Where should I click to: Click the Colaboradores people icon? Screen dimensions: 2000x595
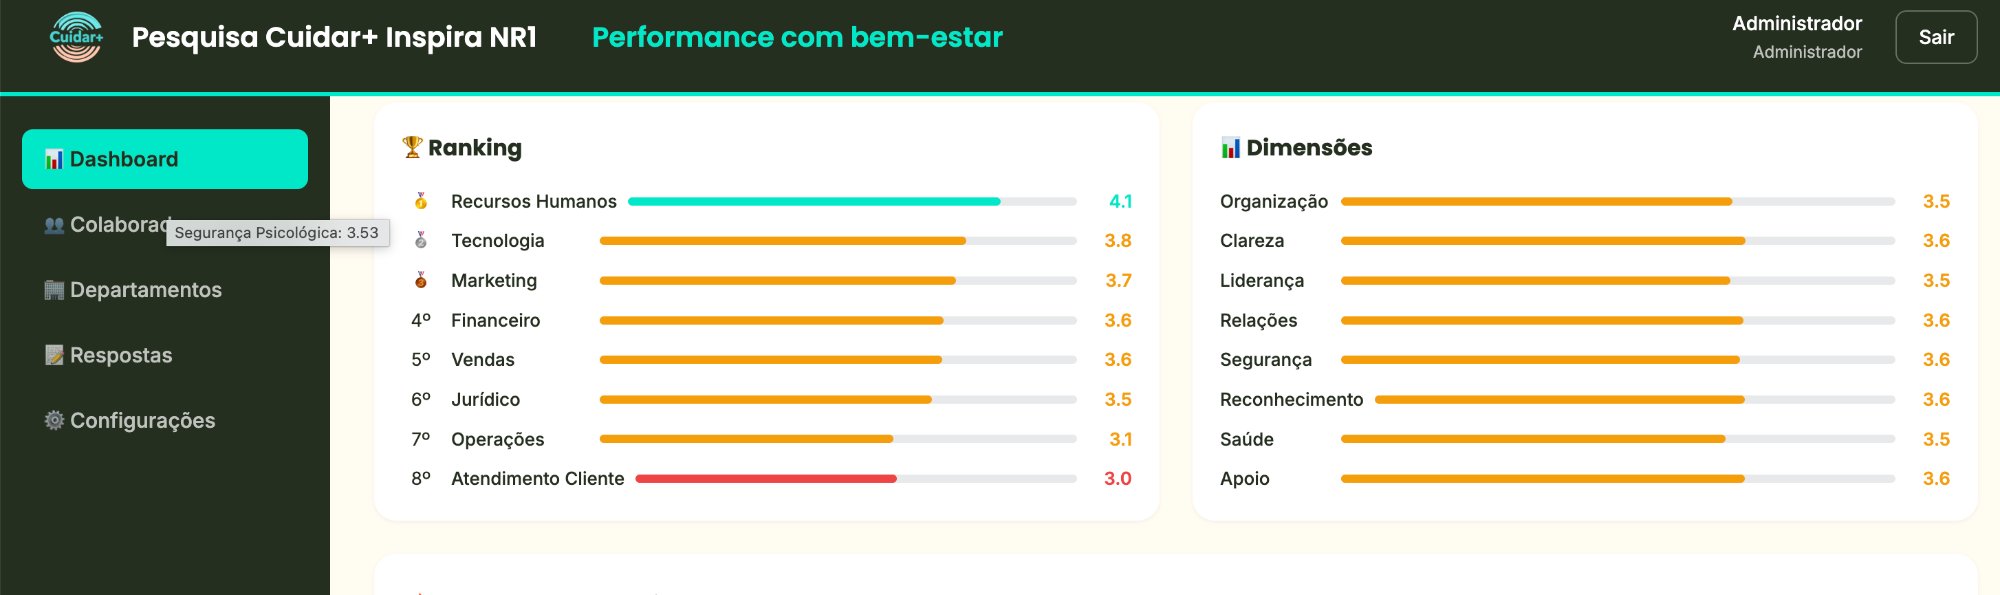click(x=54, y=225)
